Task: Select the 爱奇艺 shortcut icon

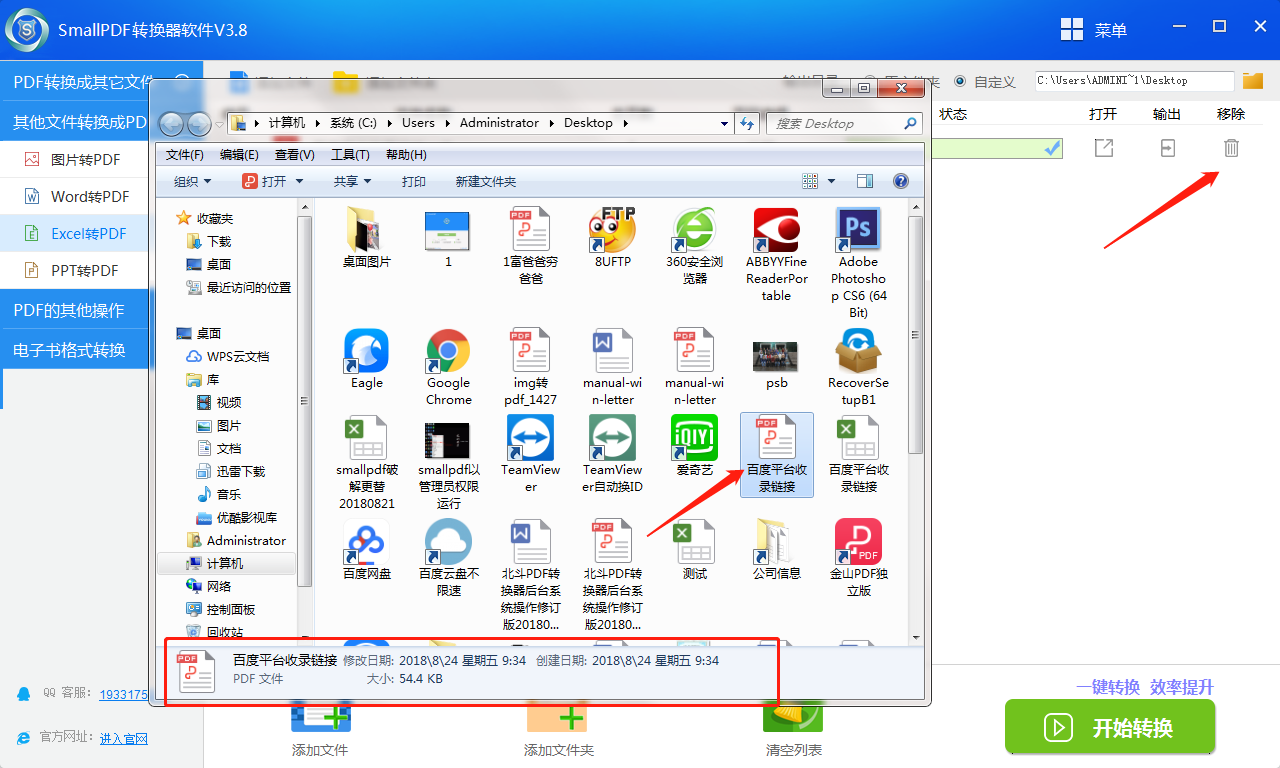Action: 695,438
